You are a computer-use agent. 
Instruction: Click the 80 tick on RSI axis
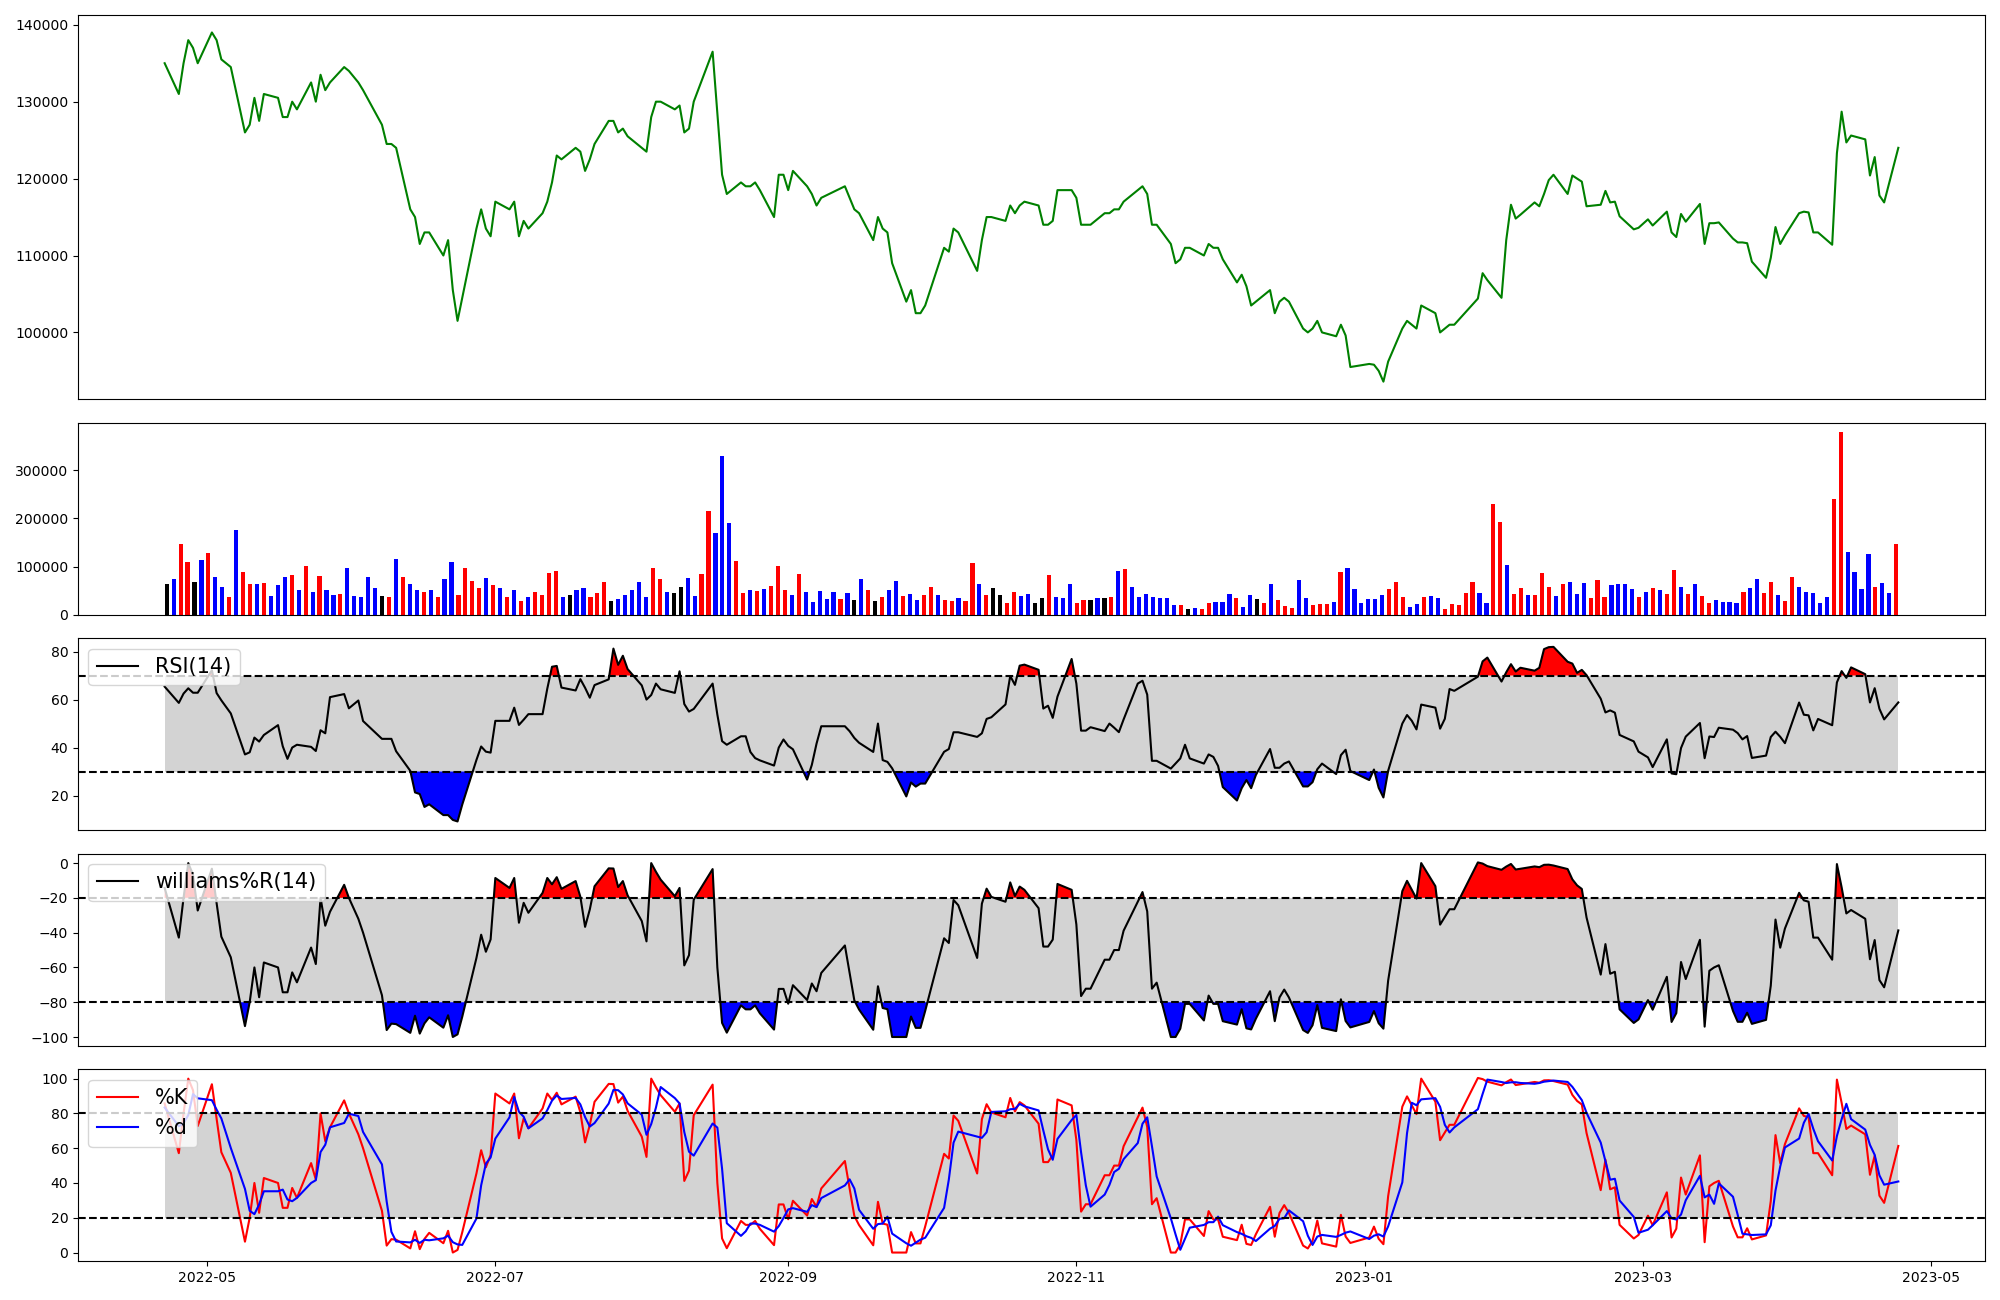coord(60,653)
